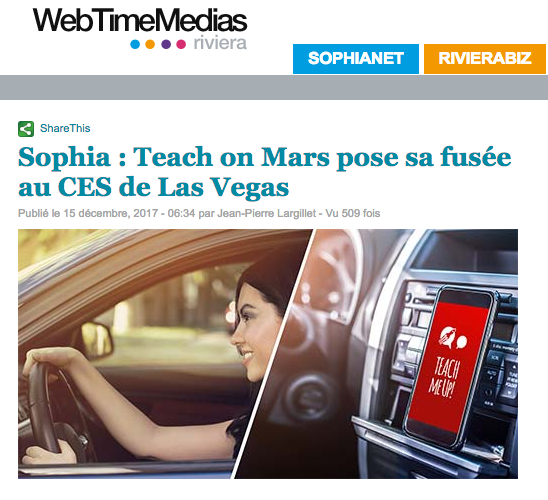Image resolution: width=548 pixels, height=500 pixels.
Task: Click the blue dot in logo
Action: 135,44
